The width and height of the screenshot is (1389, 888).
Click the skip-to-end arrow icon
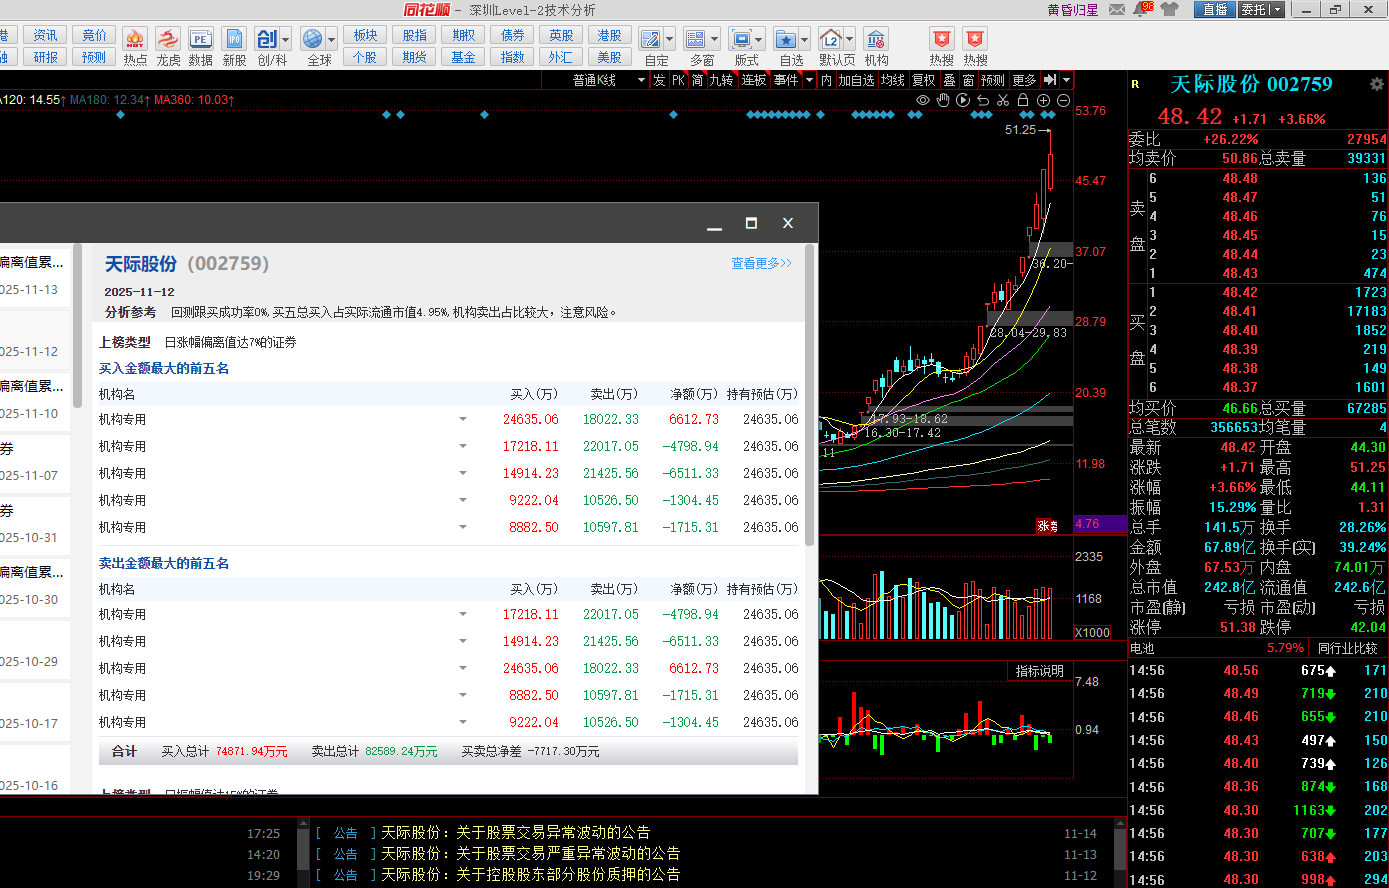(1050, 80)
